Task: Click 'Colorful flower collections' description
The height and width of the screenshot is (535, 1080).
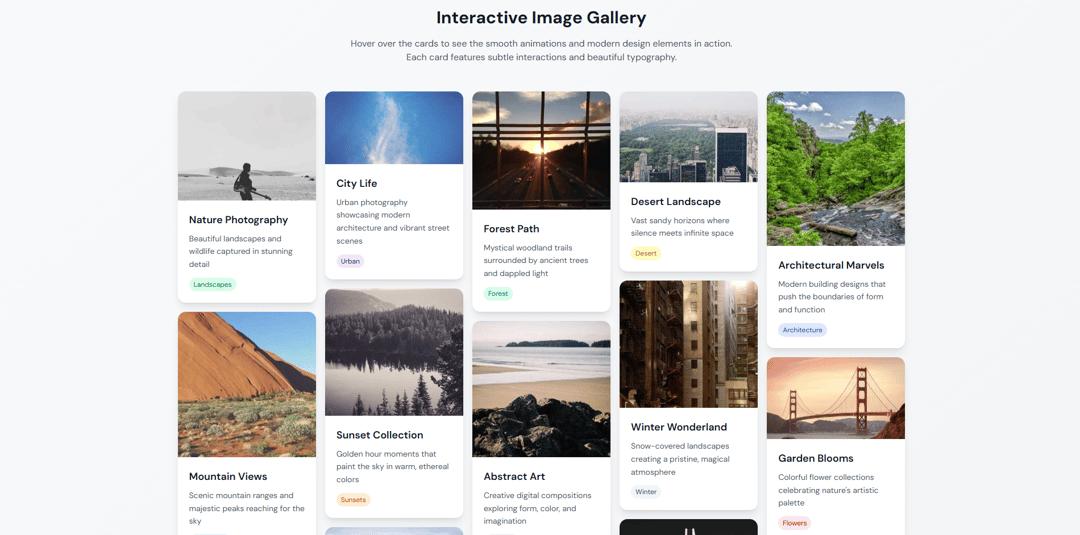Action: point(826,490)
